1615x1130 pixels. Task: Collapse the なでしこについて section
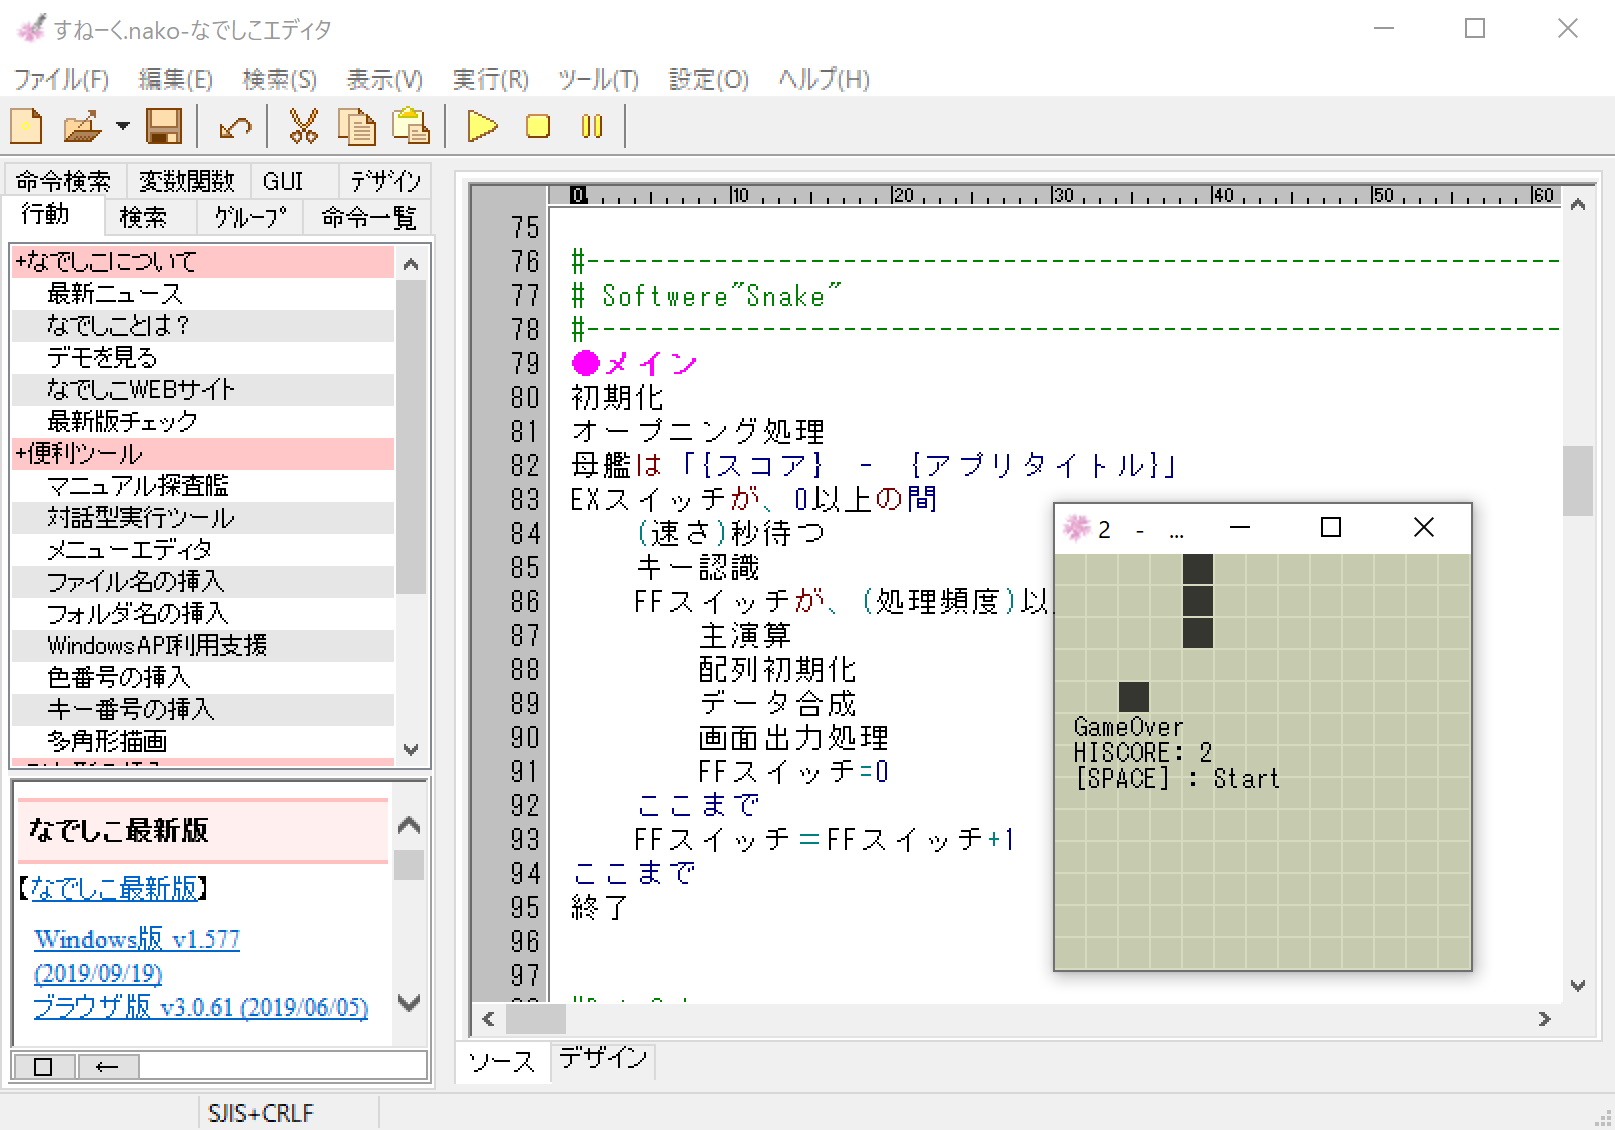tap(22, 261)
